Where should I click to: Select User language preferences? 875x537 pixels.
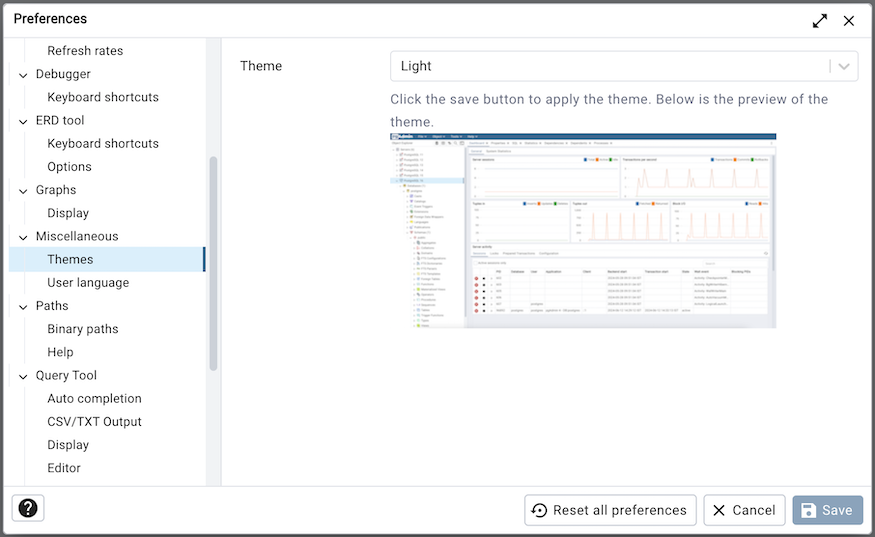[x=88, y=283]
